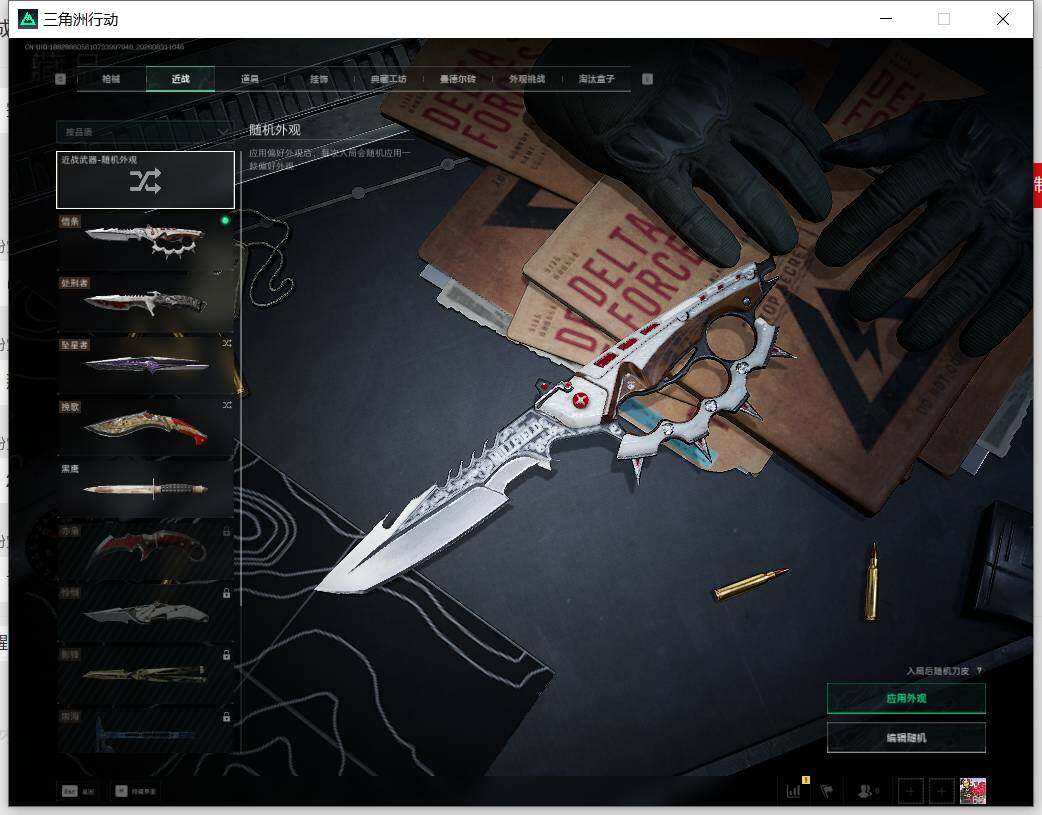The width and height of the screenshot is (1042, 815).
Task: Click the shuffle icon on the random skin card
Action: pos(146,181)
